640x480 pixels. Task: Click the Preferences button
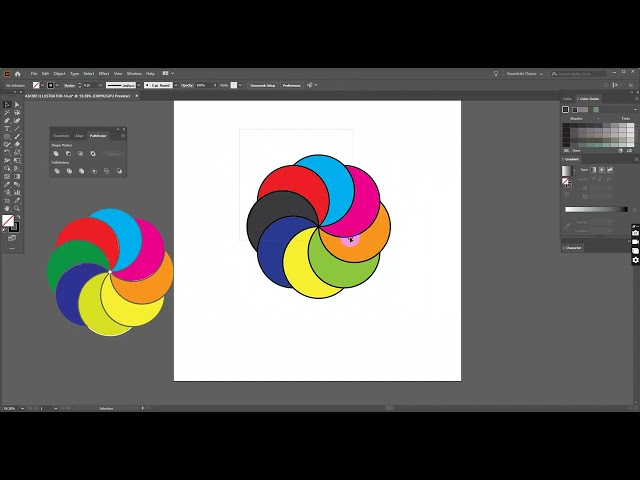(292, 85)
